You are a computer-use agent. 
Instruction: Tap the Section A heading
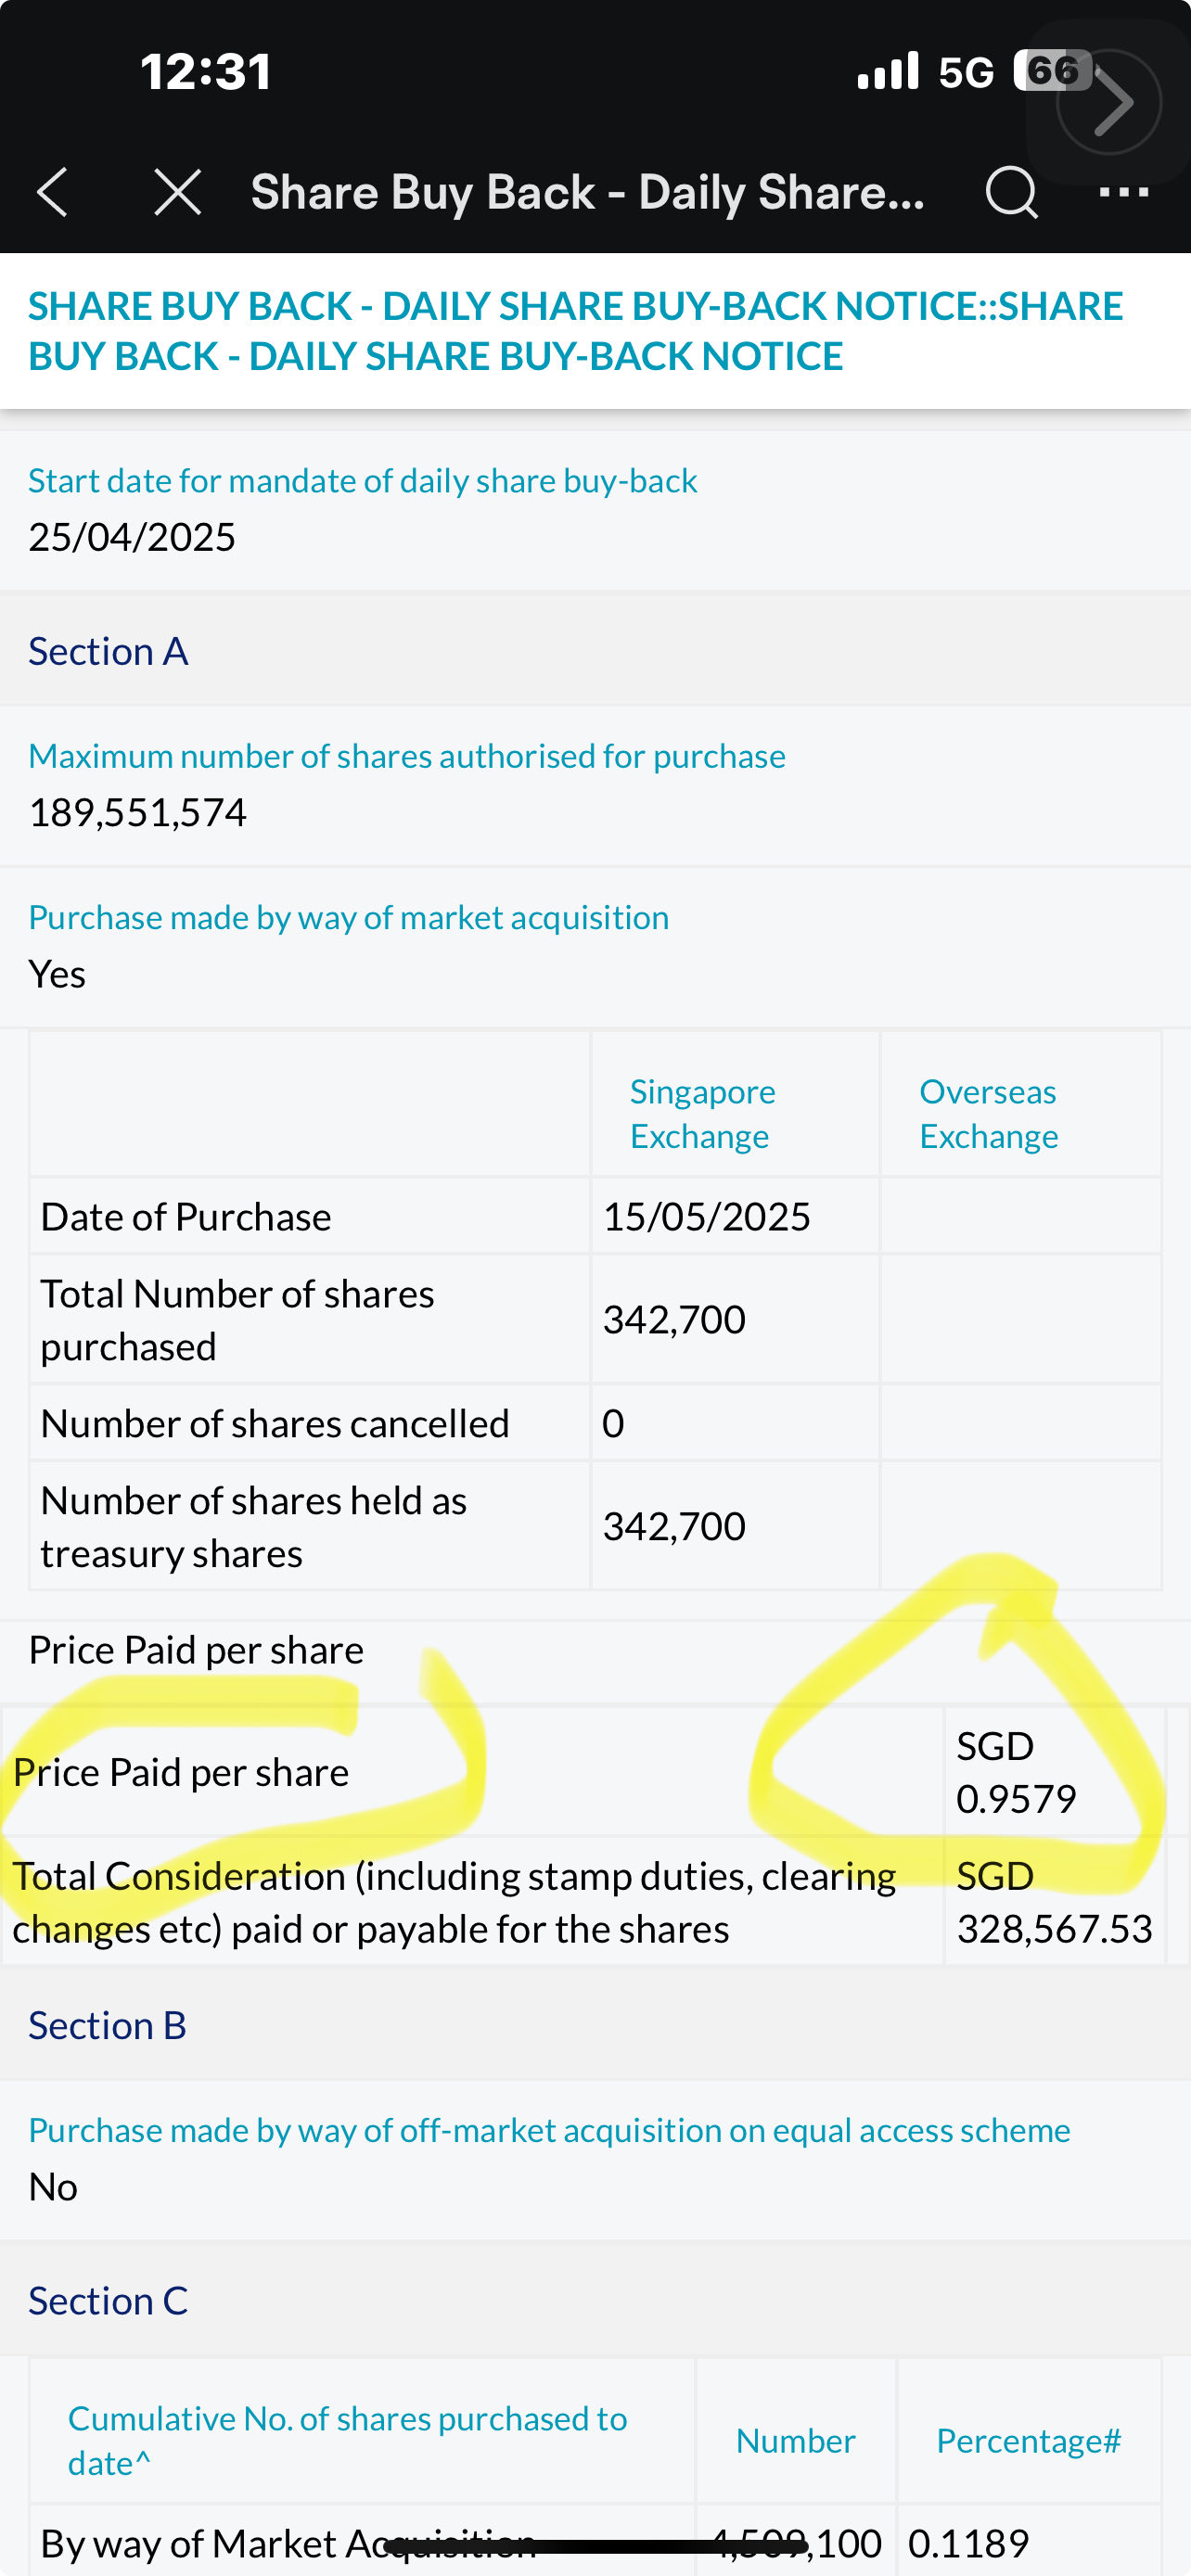108,652
